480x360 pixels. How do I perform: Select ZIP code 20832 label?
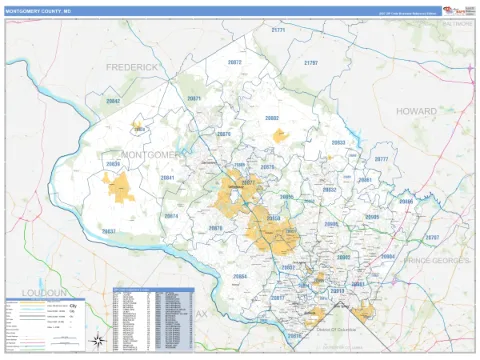tap(330, 190)
